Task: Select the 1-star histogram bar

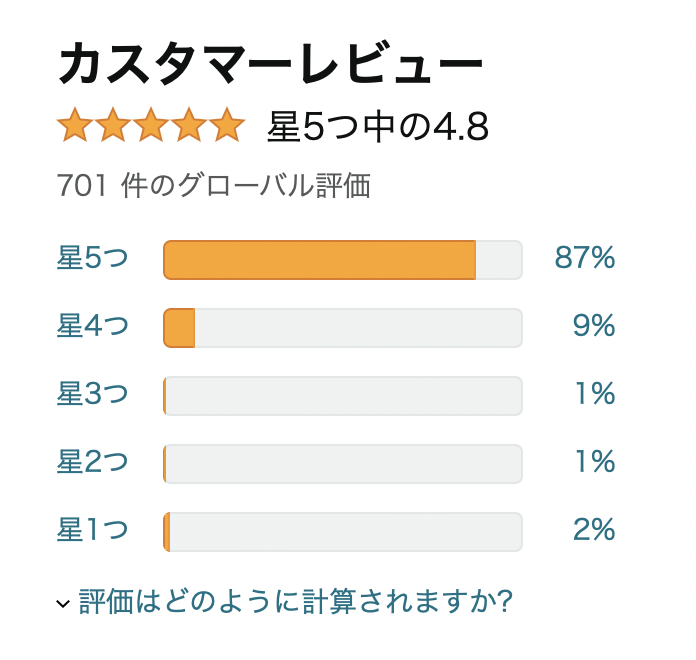Action: pos(342,532)
